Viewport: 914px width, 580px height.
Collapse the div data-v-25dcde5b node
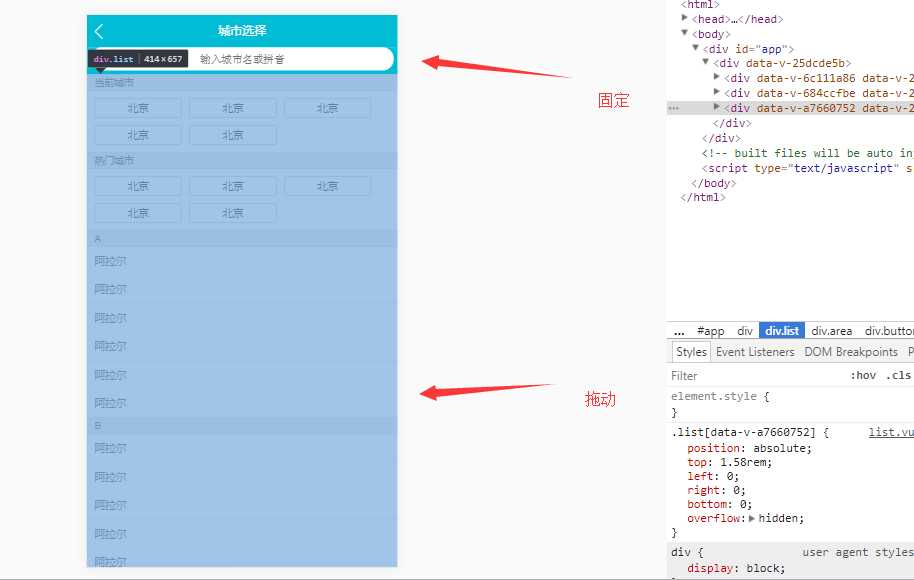coord(706,62)
